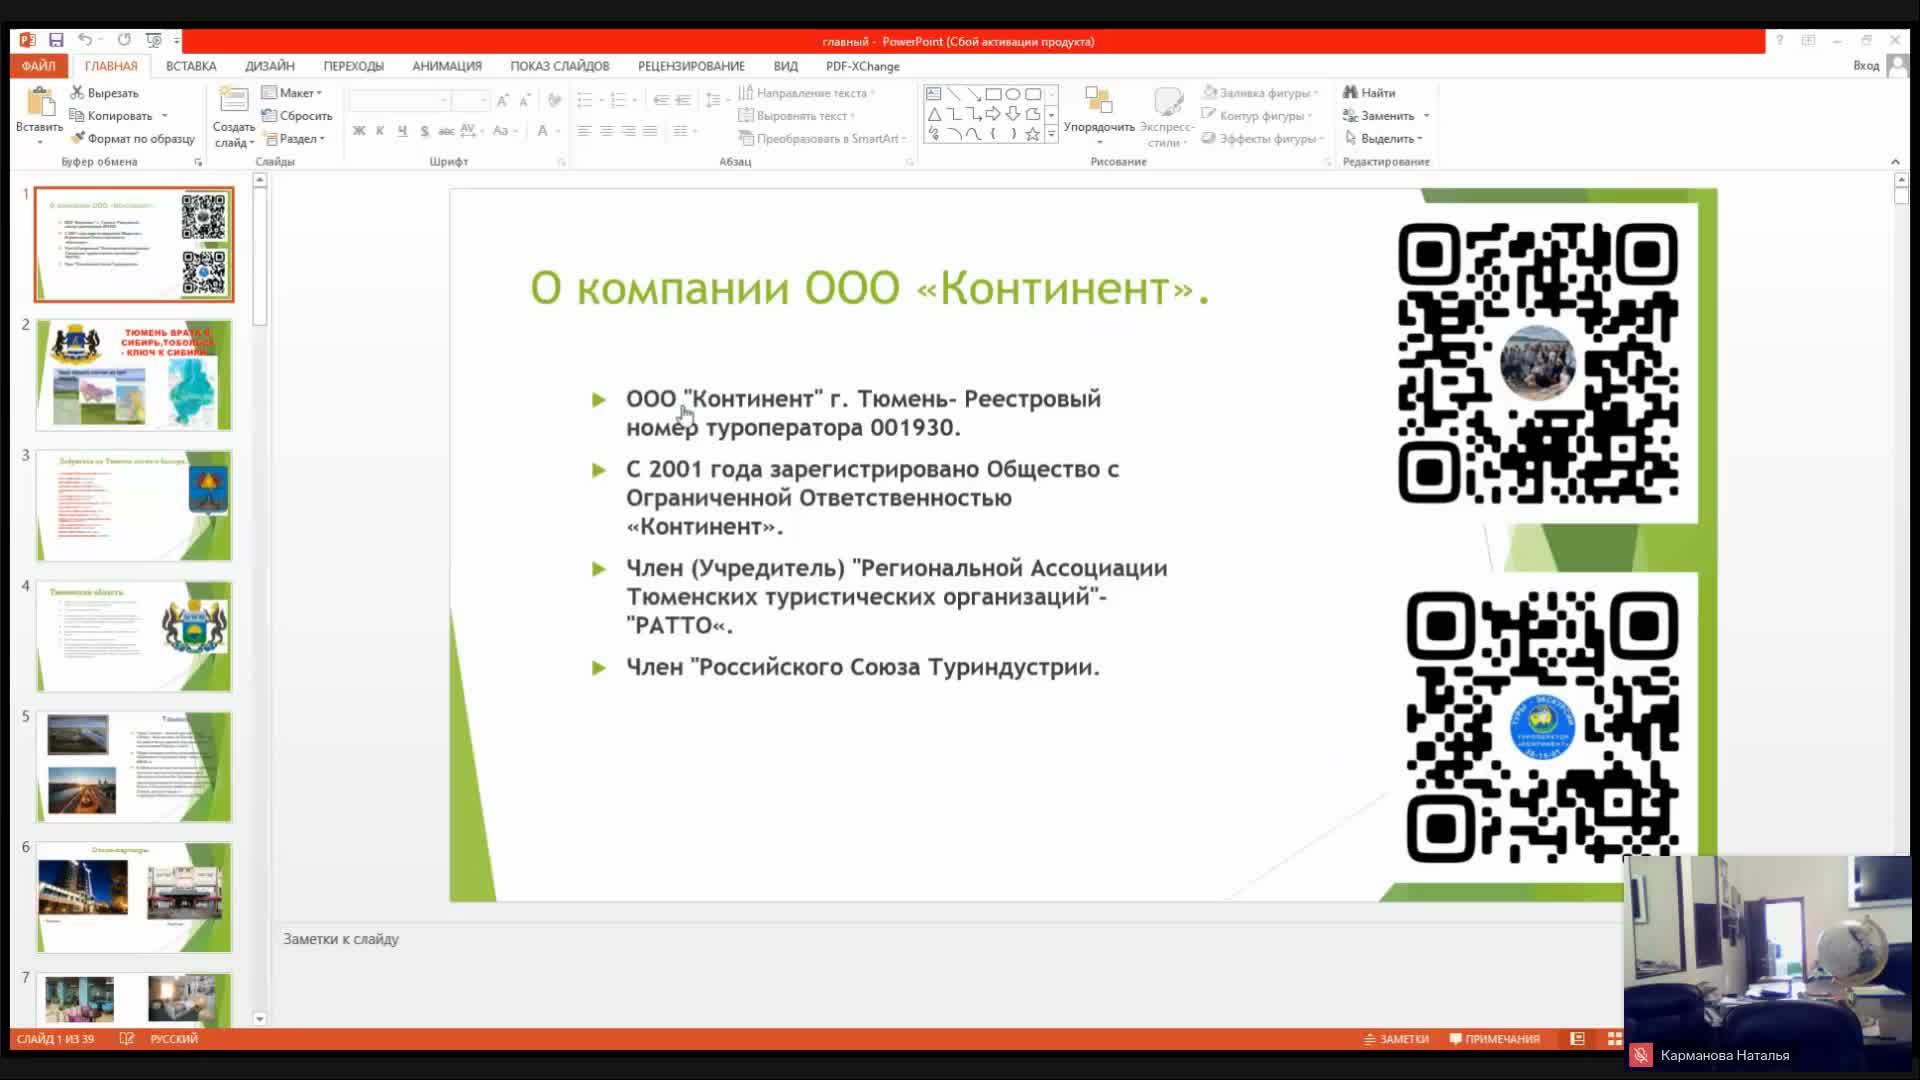Click the Вход sign-in link
1920x1080 pixels.
(x=1865, y=66)
